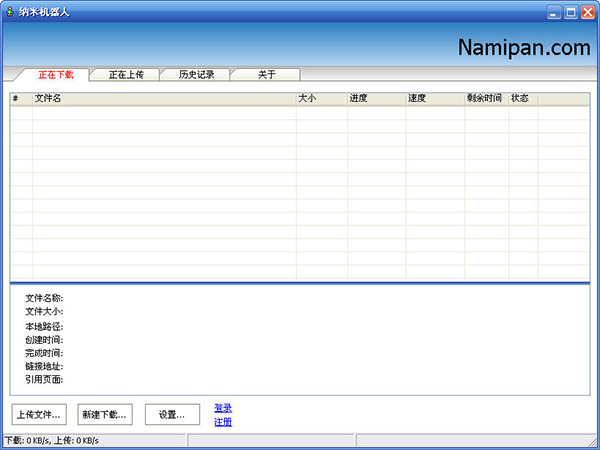Sort by the # column header

click(x=21, y=99)
